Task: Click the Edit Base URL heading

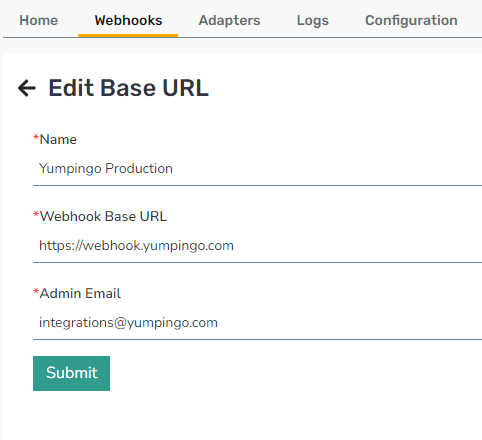Action: coord(129,88)
